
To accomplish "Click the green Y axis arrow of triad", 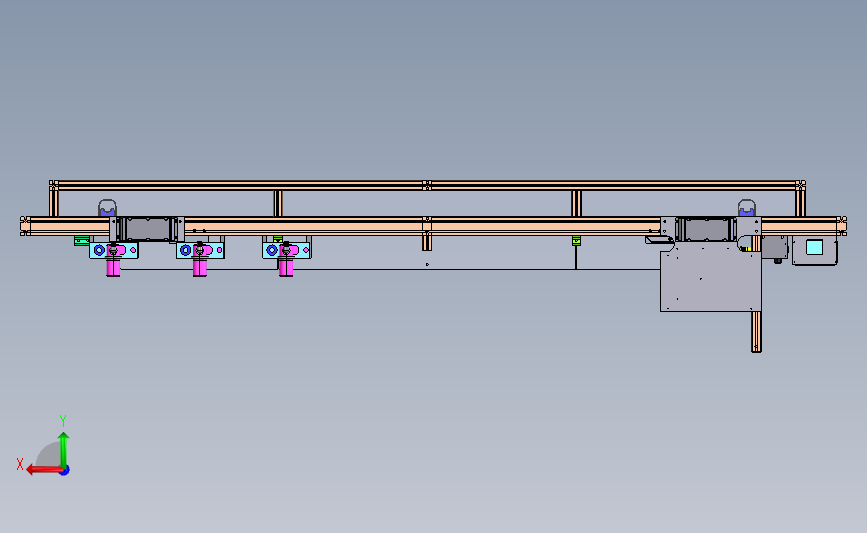I will tap(64, 450).
